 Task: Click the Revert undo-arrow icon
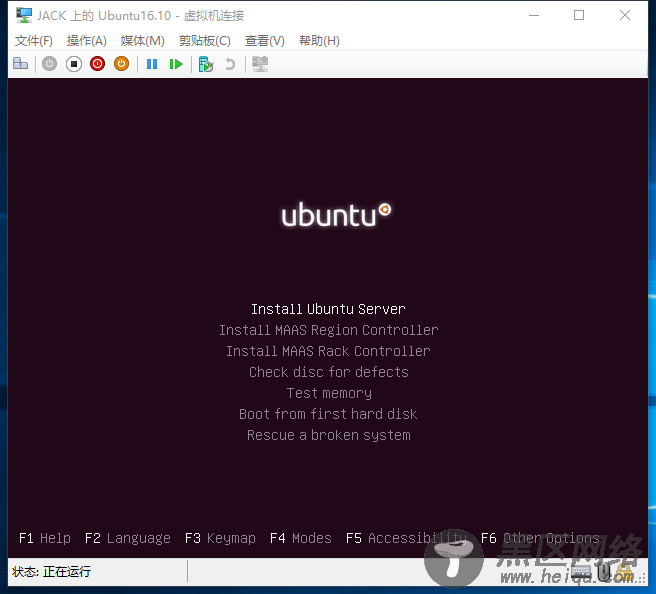coord(230,64)
